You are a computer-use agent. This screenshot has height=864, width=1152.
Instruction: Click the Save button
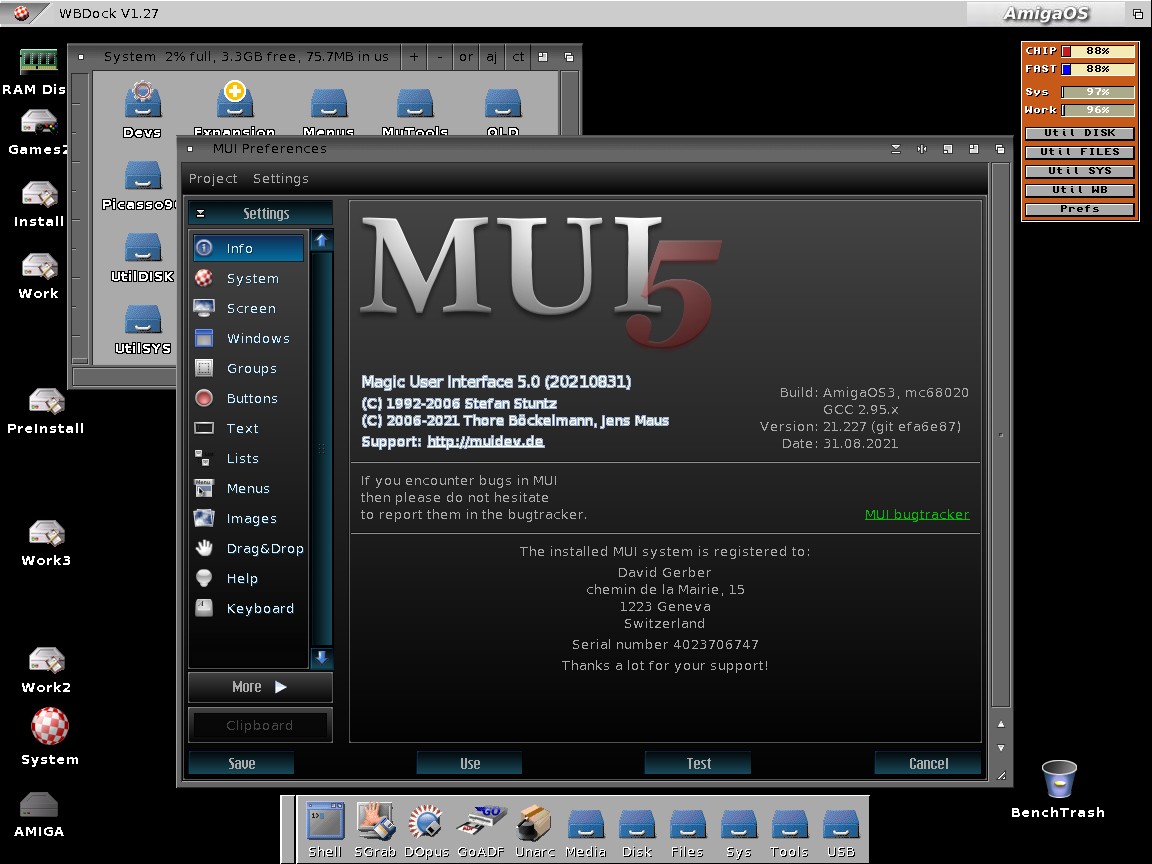[x=242, y=763]
